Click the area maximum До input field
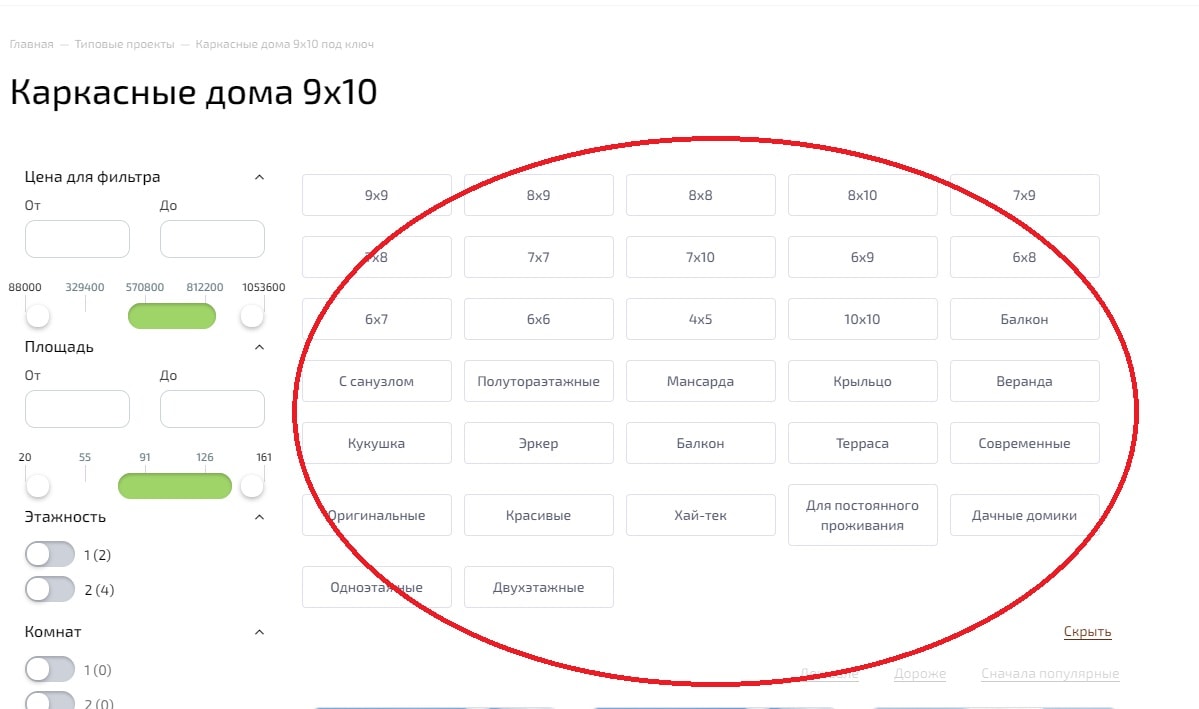This screenshot has height=709, width=1199. 212,409
